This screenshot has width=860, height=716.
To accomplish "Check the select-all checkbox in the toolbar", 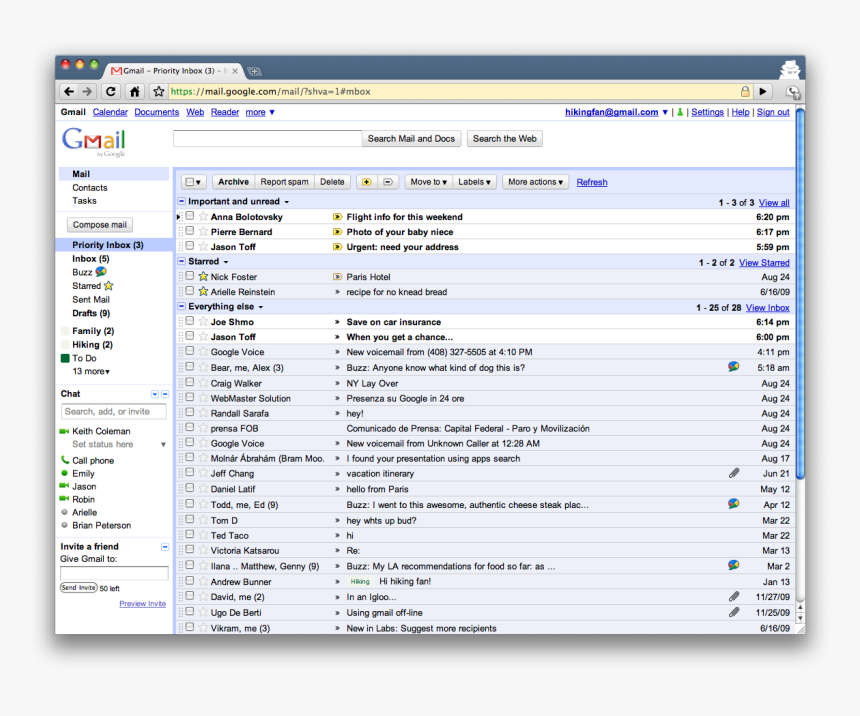I will [x=187, y=182].
